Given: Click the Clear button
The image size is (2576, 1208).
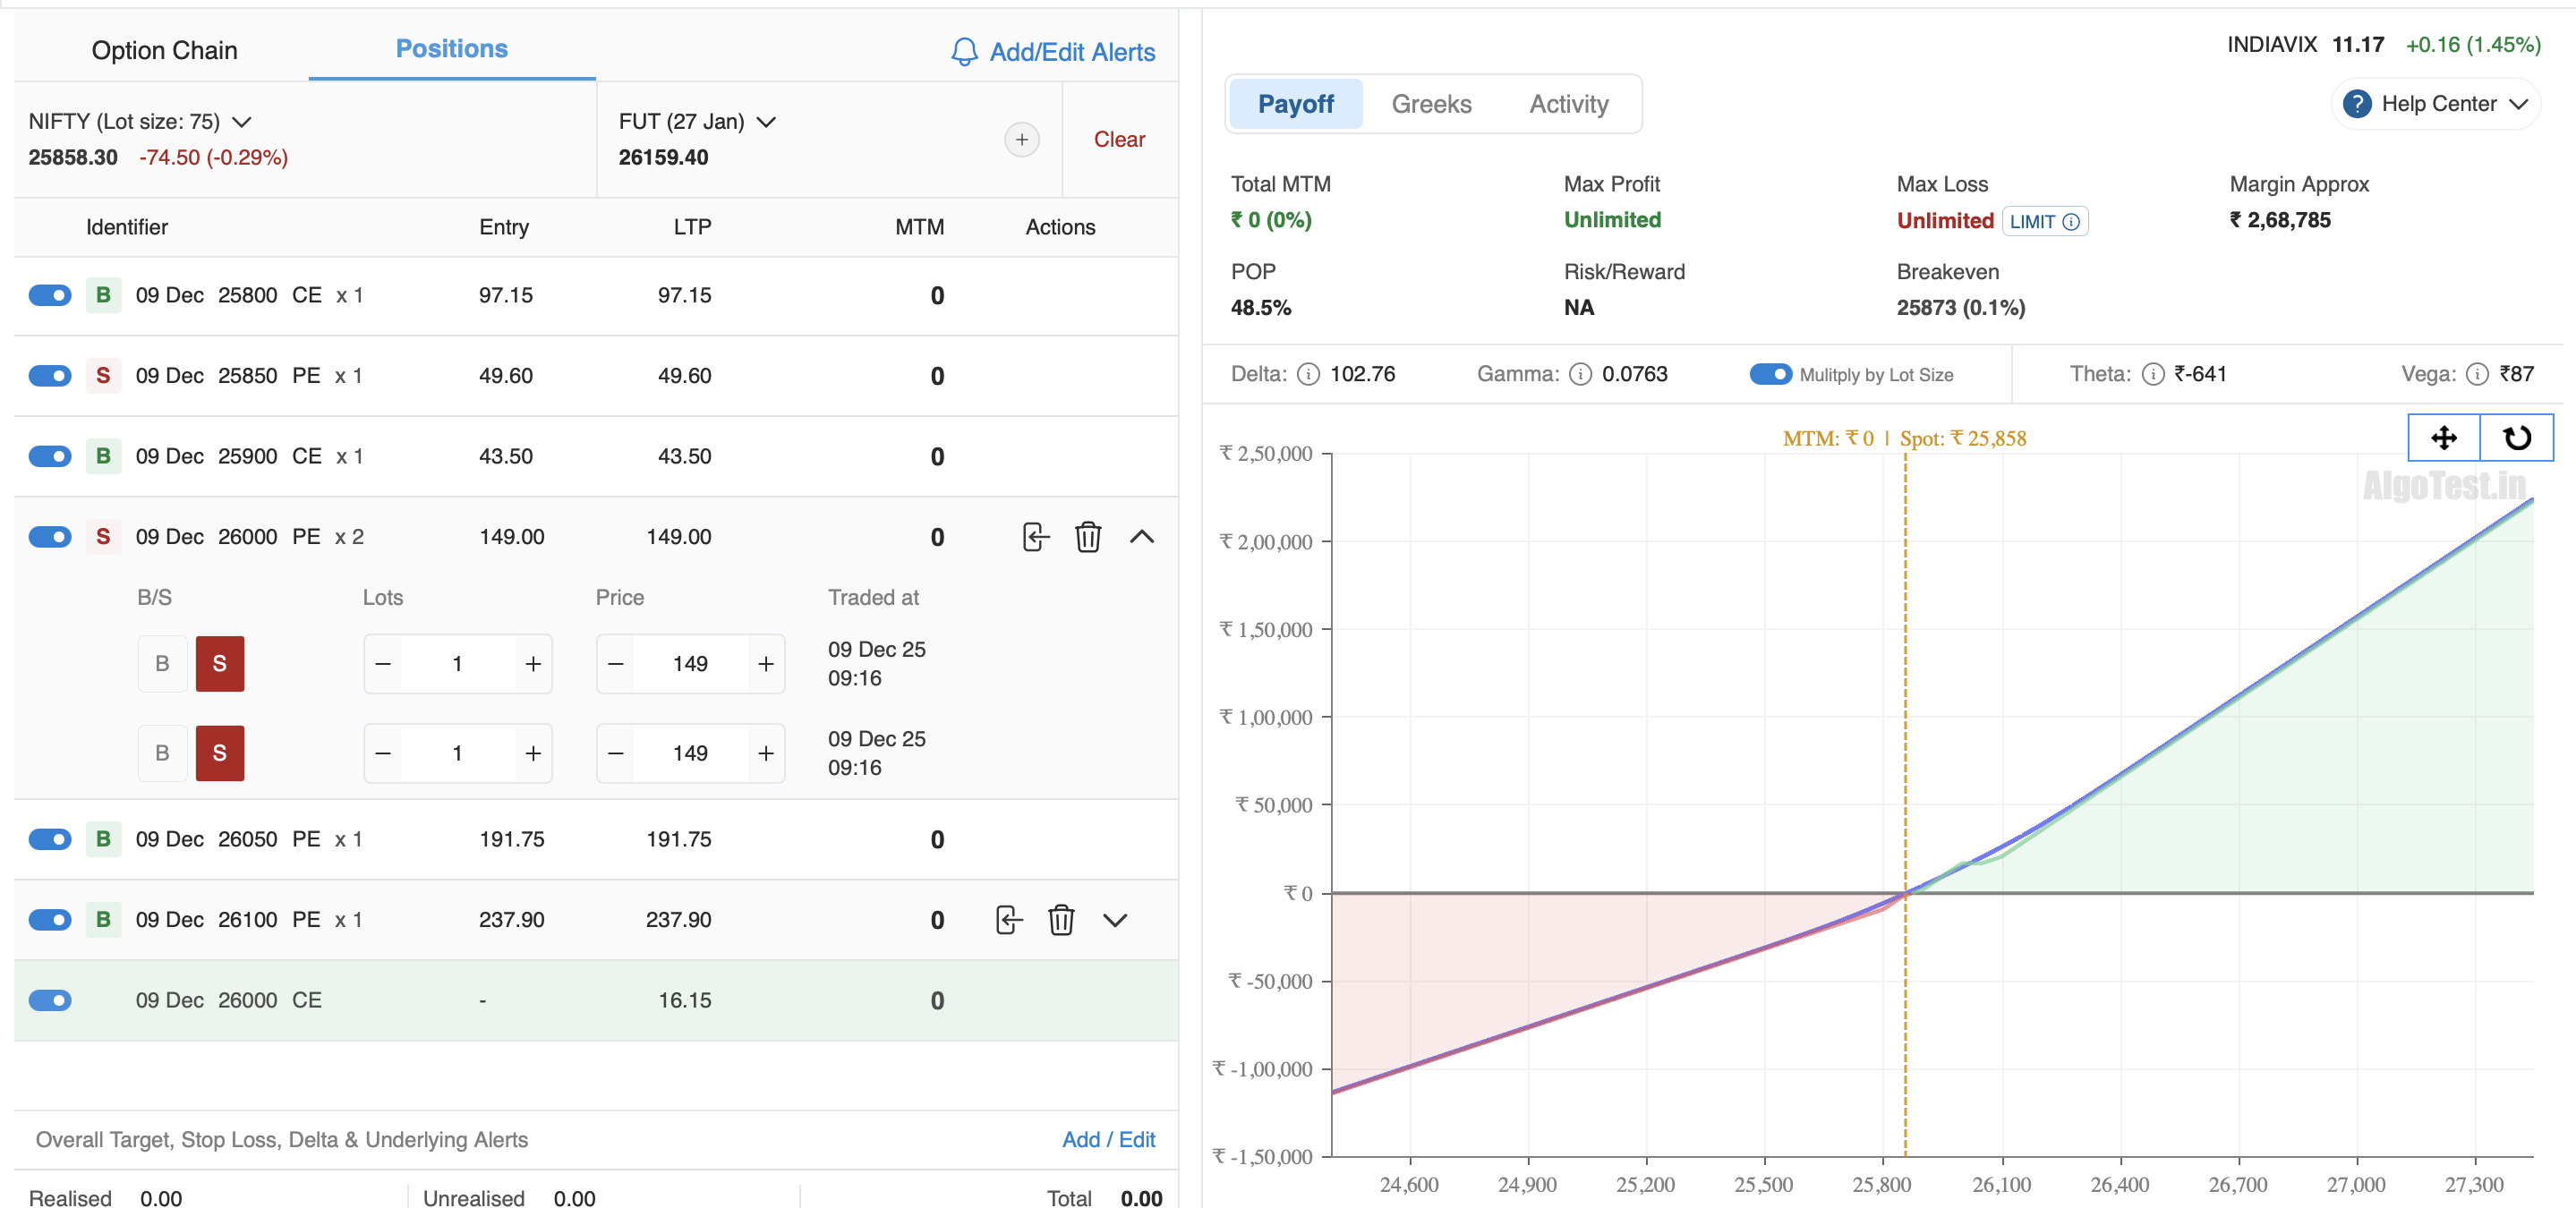Looking at the screenshot, I should (x=1118, y=140).
